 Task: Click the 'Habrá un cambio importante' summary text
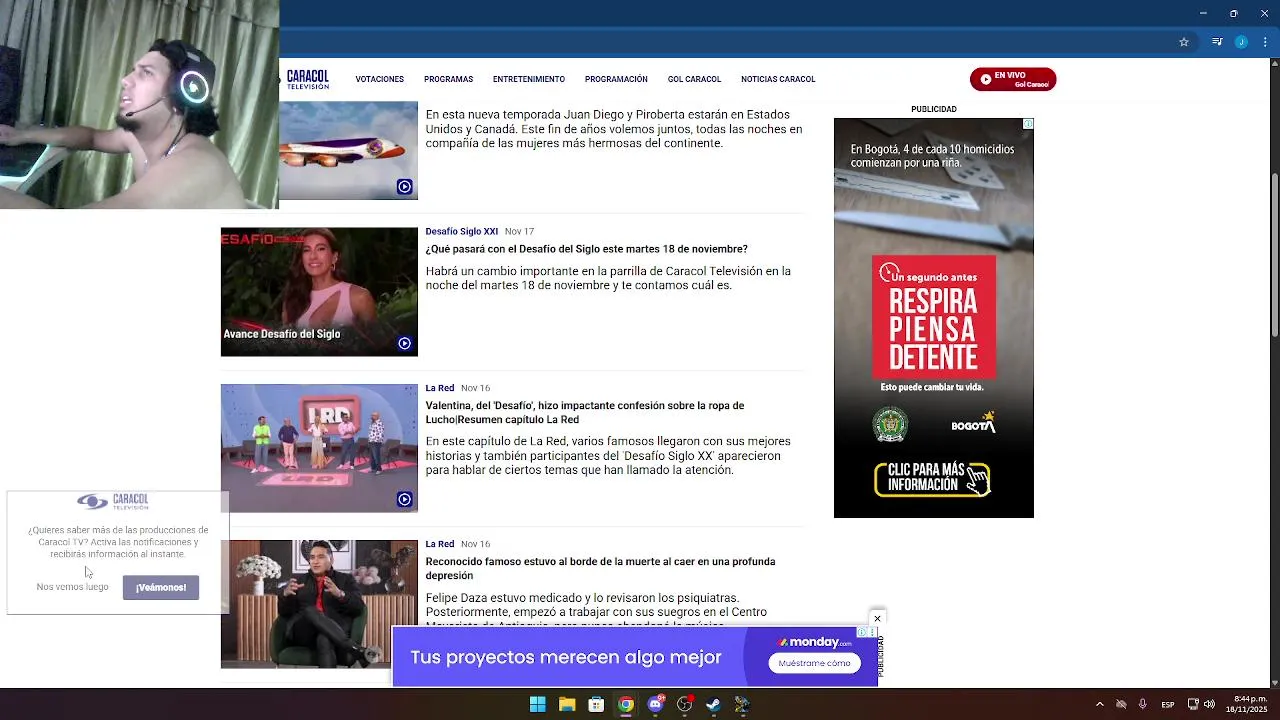point(608,278)
